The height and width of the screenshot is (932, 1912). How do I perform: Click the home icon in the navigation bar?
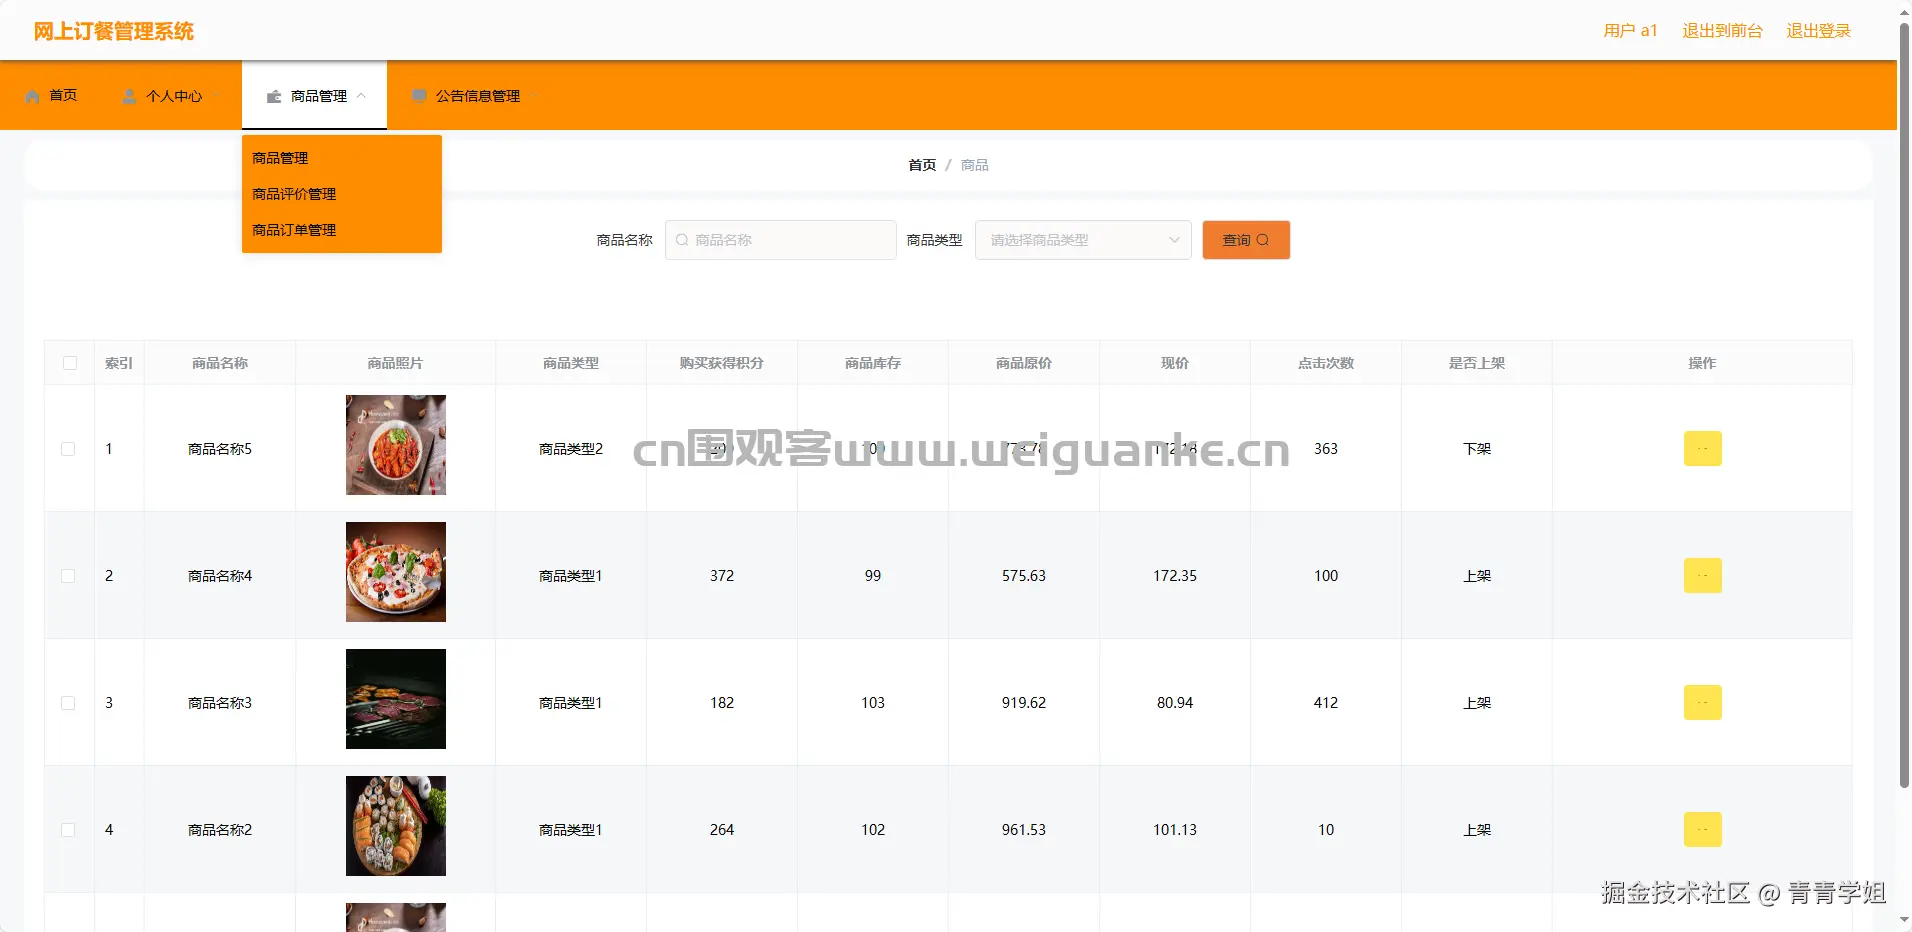[33, 96]
